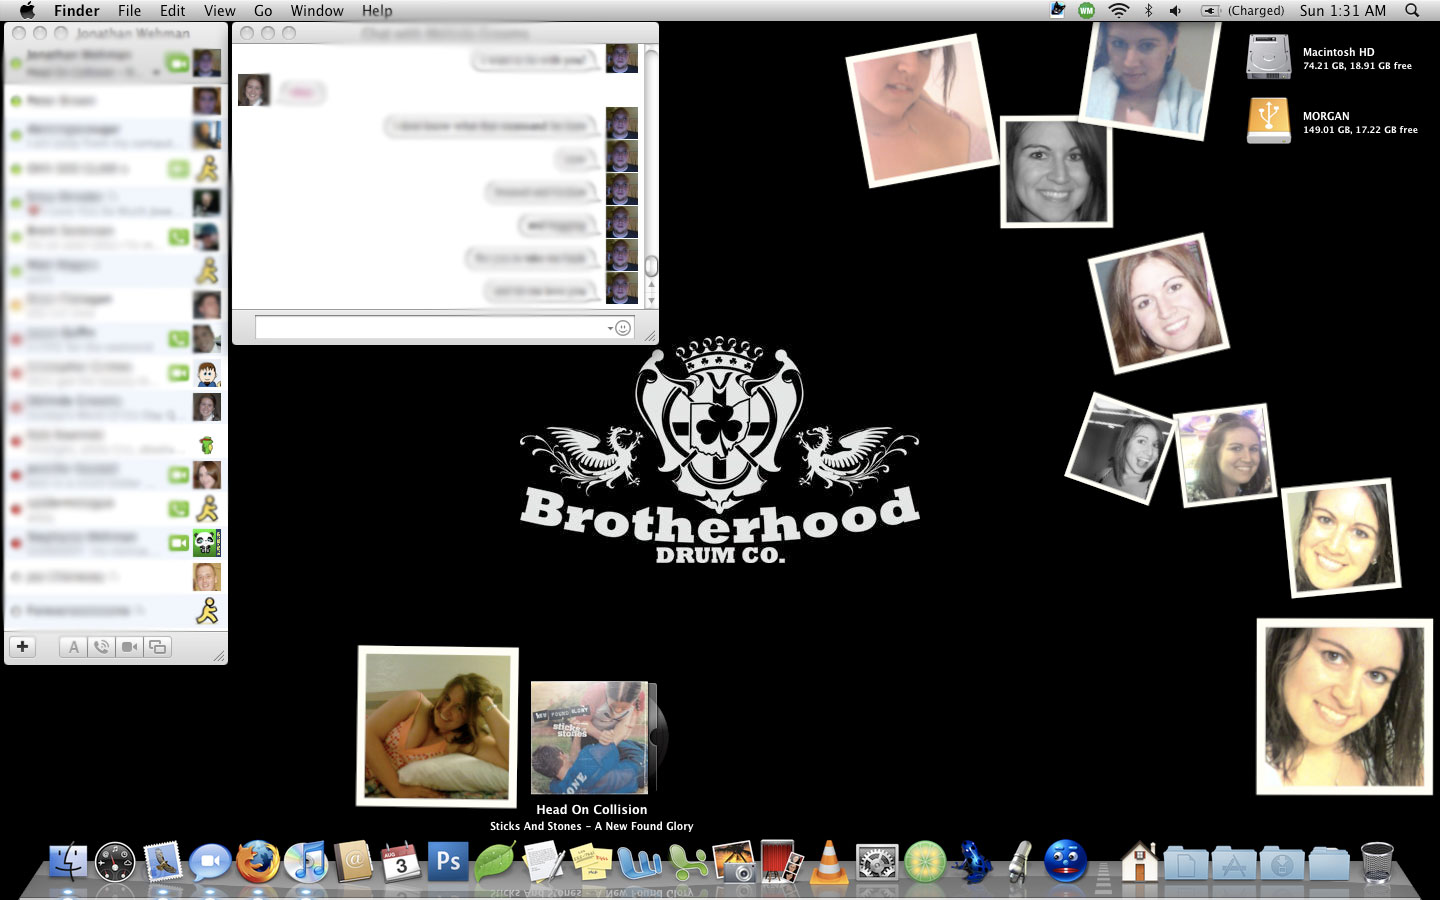The height and width of the screenshot is (900, 1440).
Task: Click the blue frog dock icon
Action: pyautogui.click(x=972, y=861)
